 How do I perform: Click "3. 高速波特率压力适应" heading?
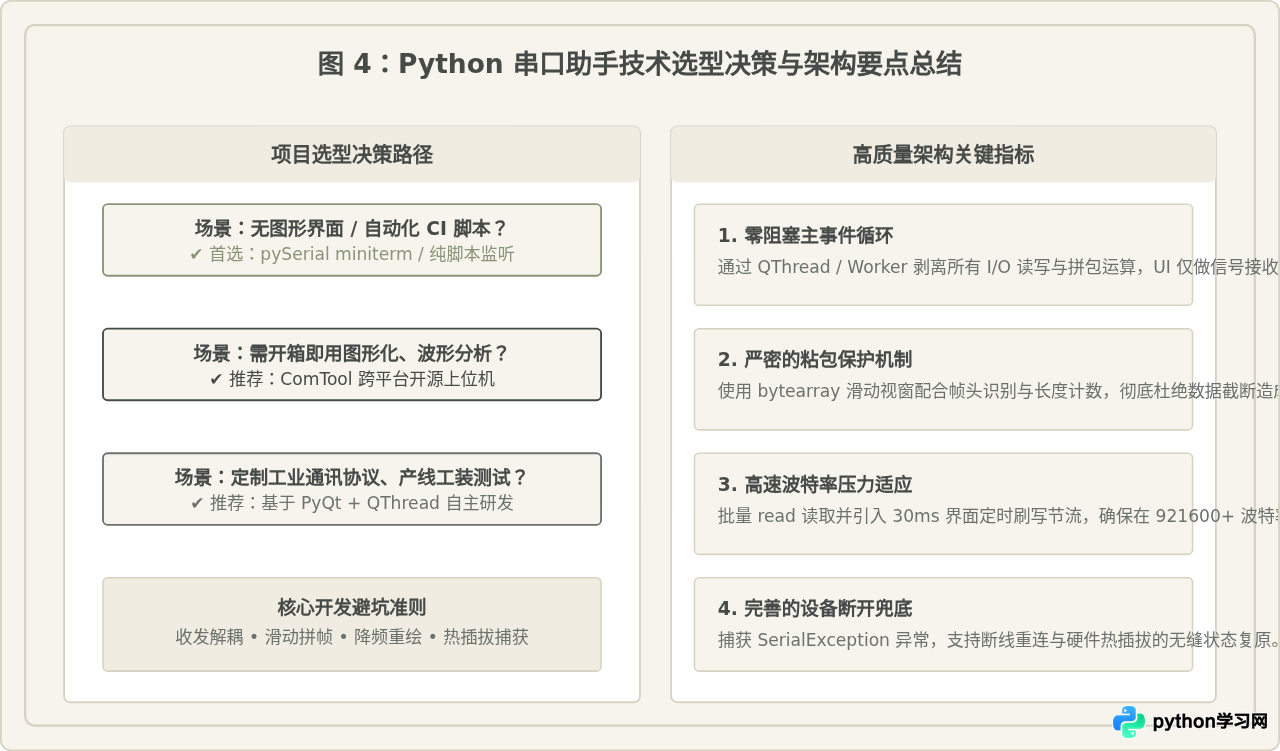pos(815,485)
